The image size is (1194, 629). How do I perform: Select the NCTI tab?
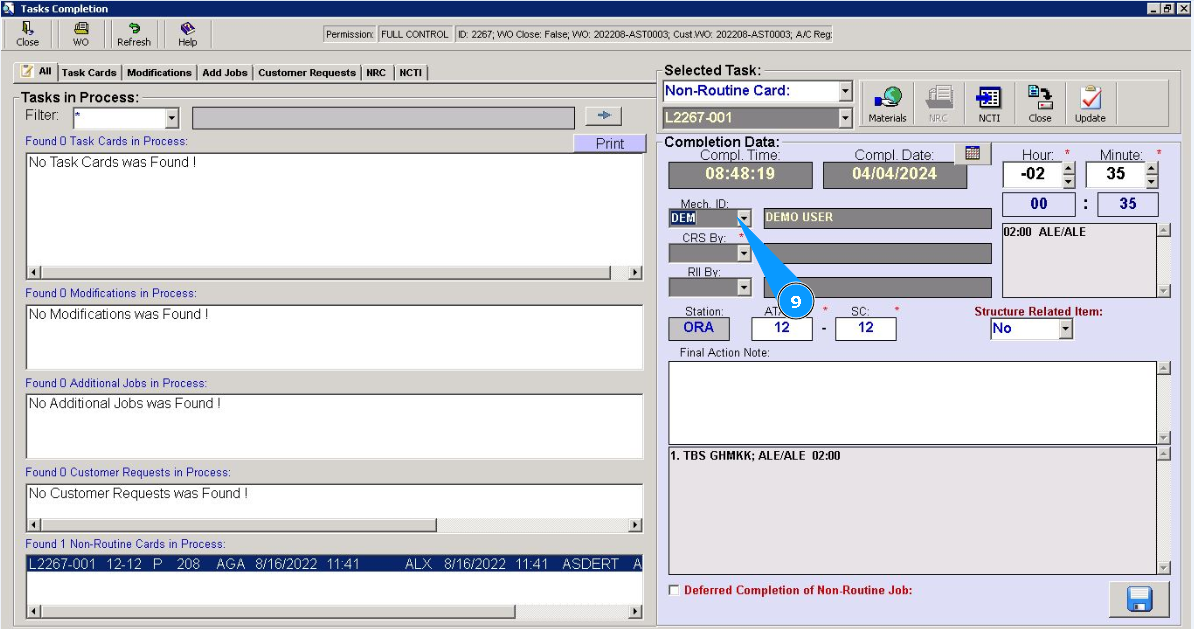(410, 73)
